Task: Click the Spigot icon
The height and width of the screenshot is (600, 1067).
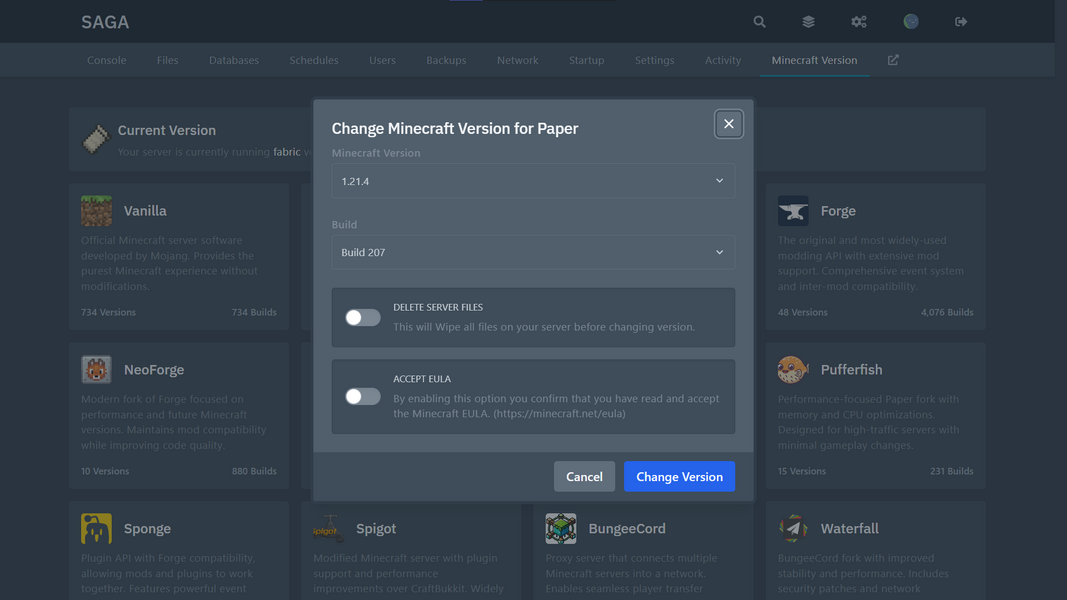Action: 328,529
